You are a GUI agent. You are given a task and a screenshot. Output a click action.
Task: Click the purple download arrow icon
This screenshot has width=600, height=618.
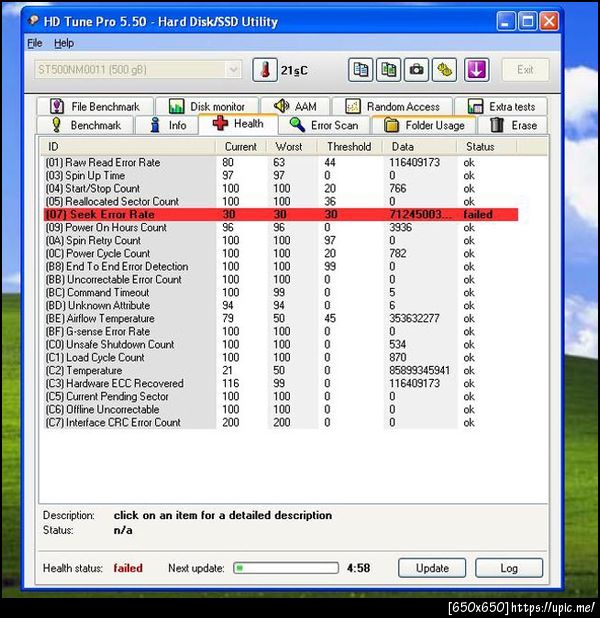[x=477, y=70]
